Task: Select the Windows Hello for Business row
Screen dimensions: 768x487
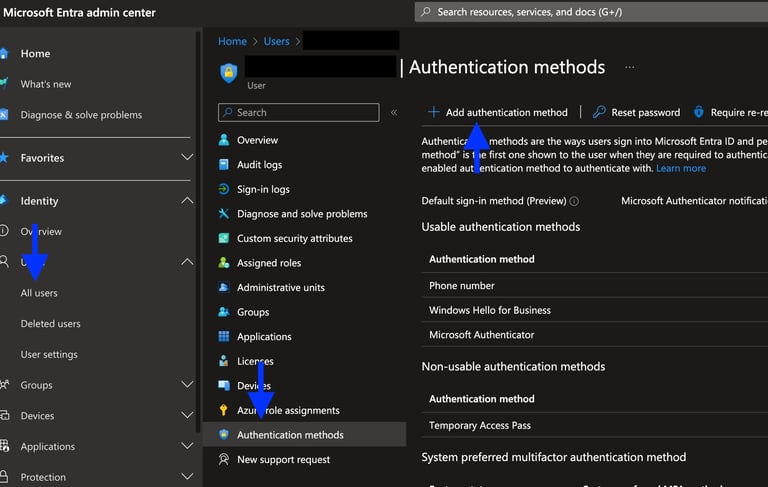Action: point(595,310)
